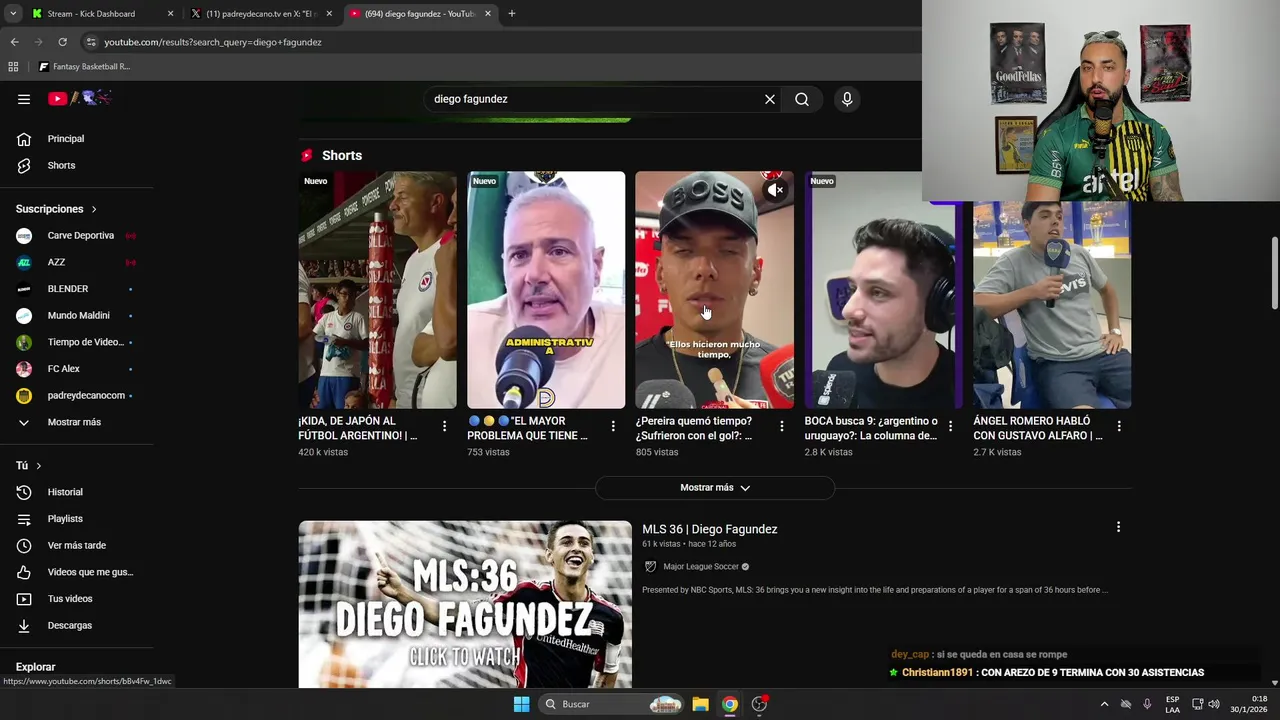Open the KIDA de Japón short thumbnail
Image resolution: width=1280 pixels, height=720 pixels.
coord(377,290)
